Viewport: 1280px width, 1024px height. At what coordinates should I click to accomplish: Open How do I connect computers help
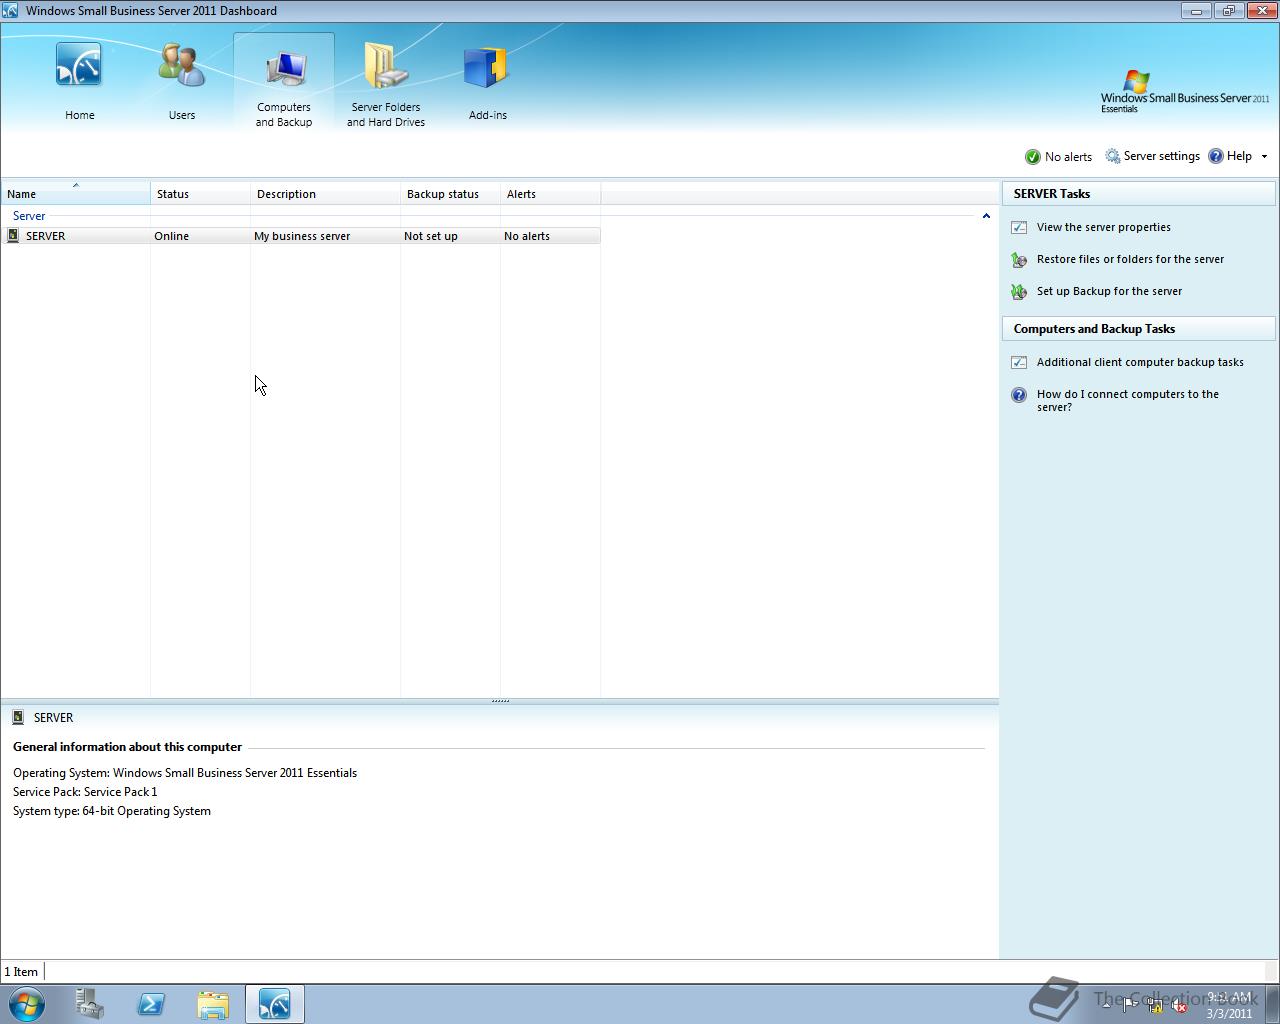coord(1127,400)
